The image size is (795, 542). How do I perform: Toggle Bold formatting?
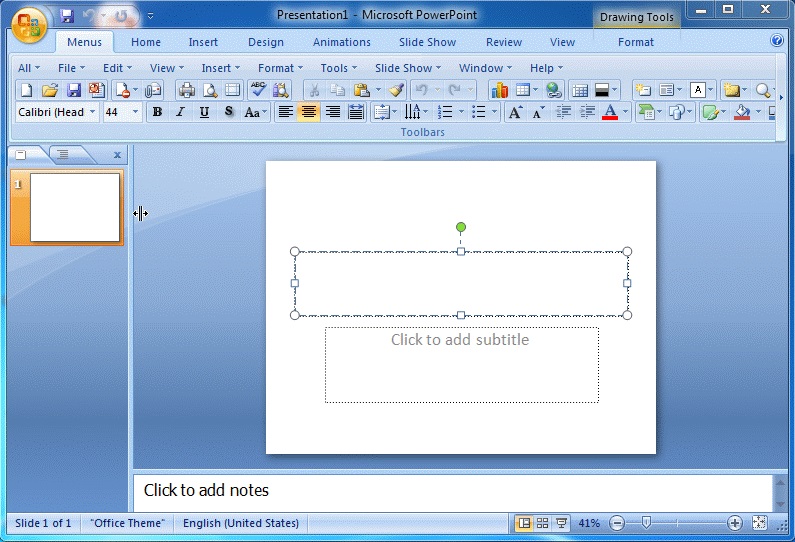point(157,112)
